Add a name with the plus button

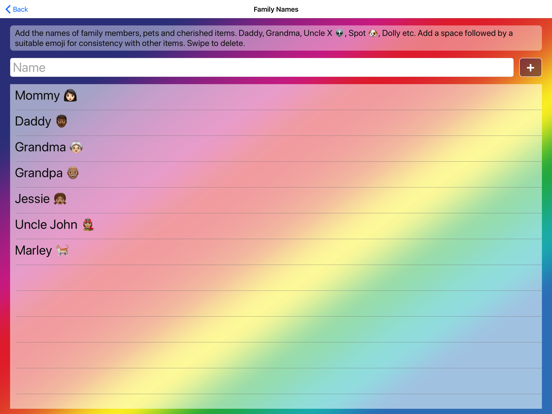(530, 67)
